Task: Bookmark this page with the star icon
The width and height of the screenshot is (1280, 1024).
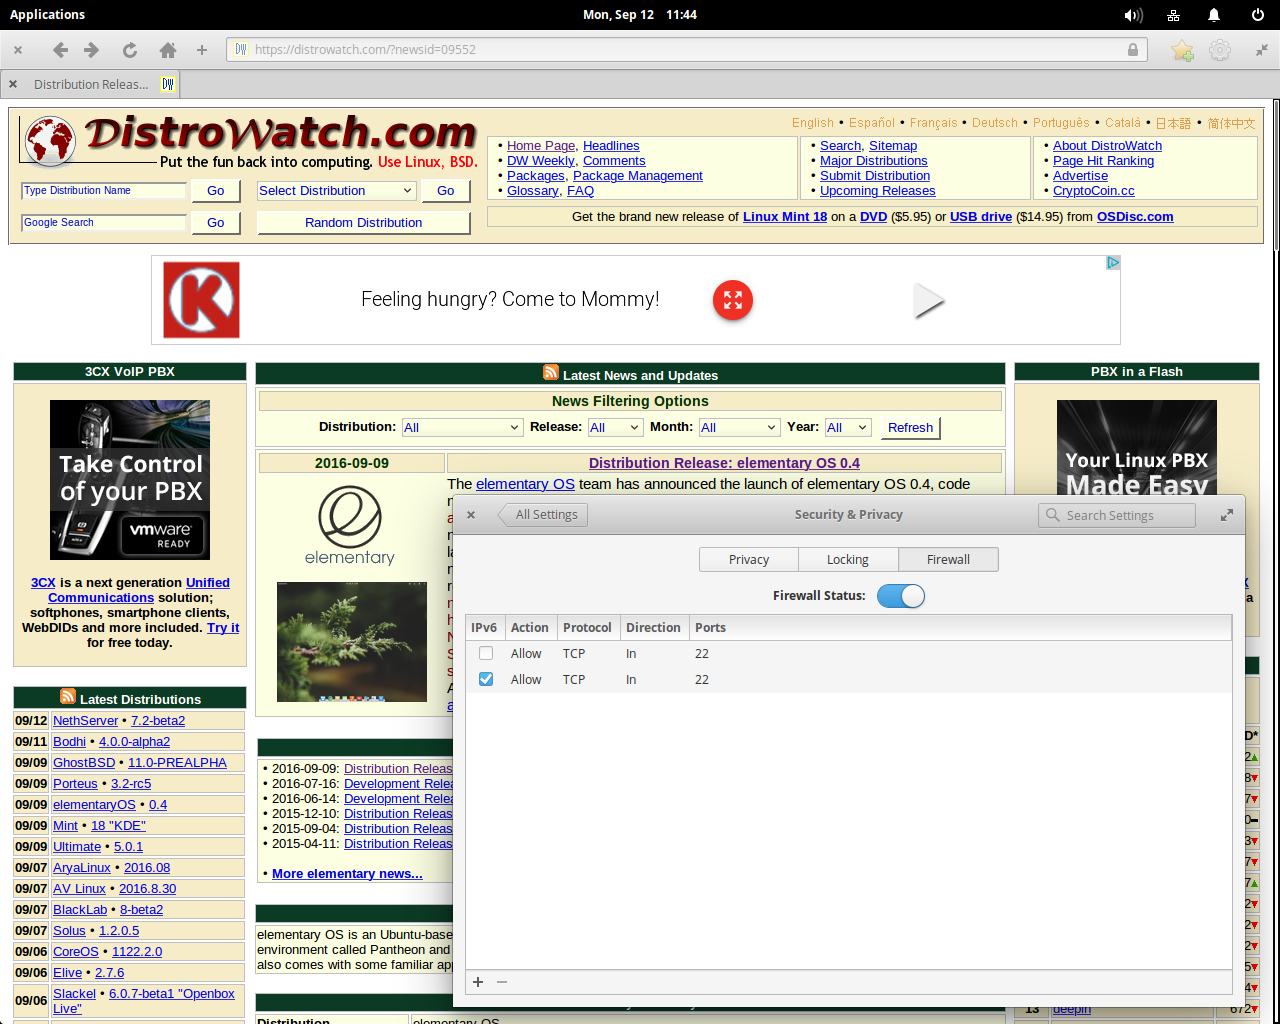Action: 1183,50
